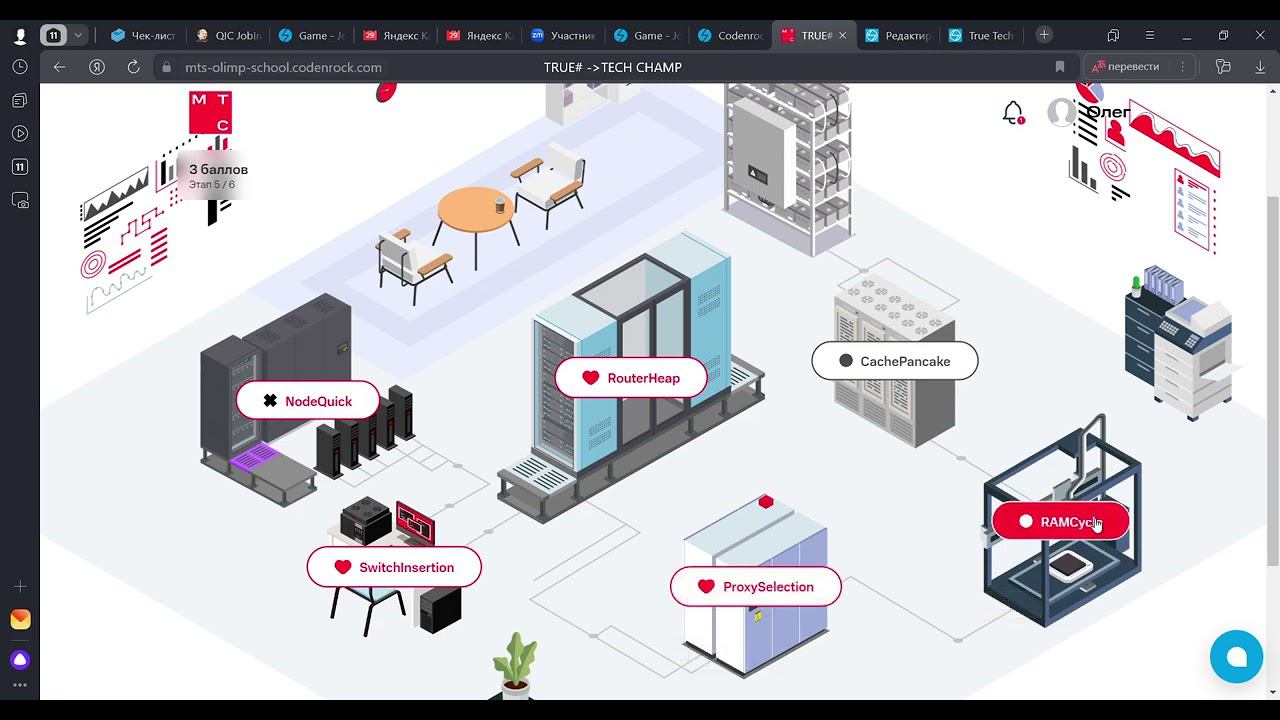Open the sidebar history clock icon
Screen dimensions: 1280x720
20,67
